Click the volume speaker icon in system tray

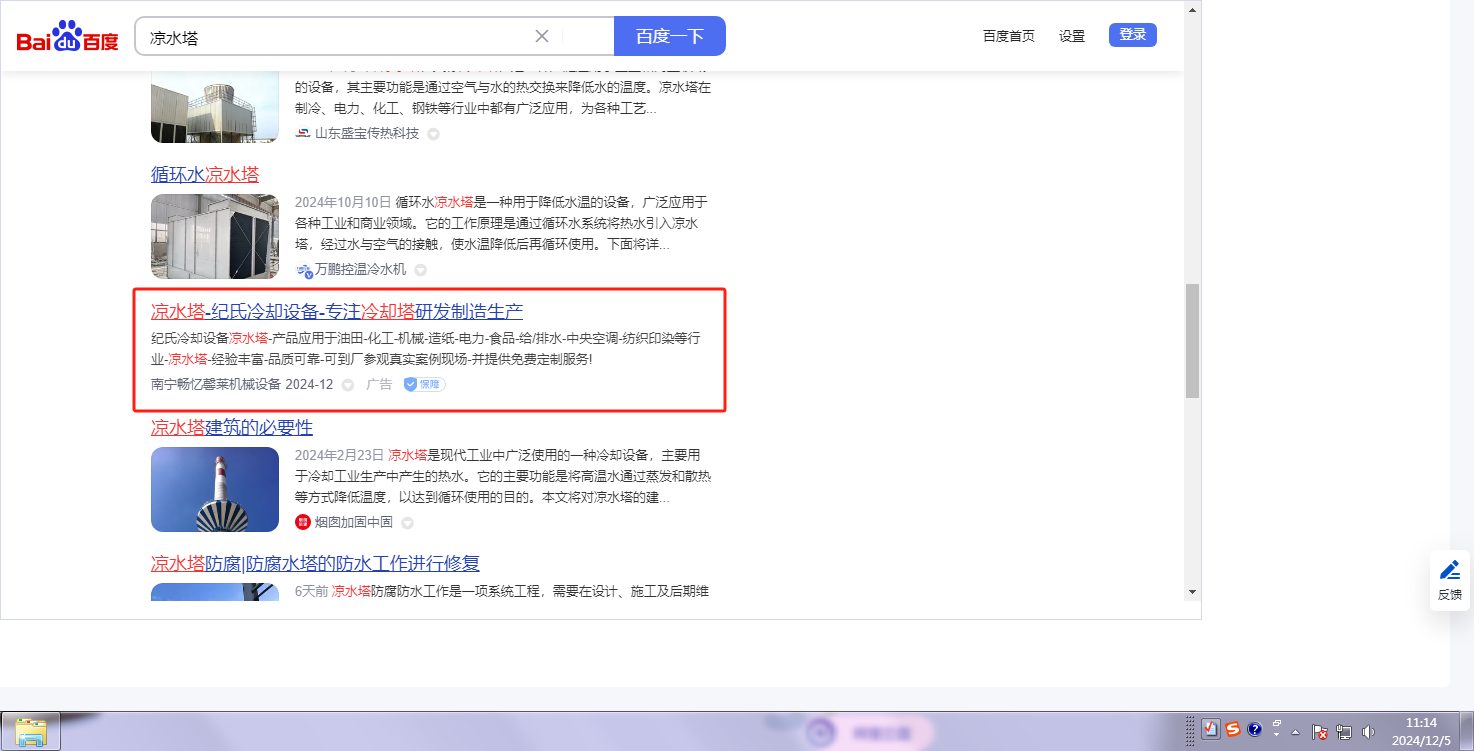tap(1368, 732)
